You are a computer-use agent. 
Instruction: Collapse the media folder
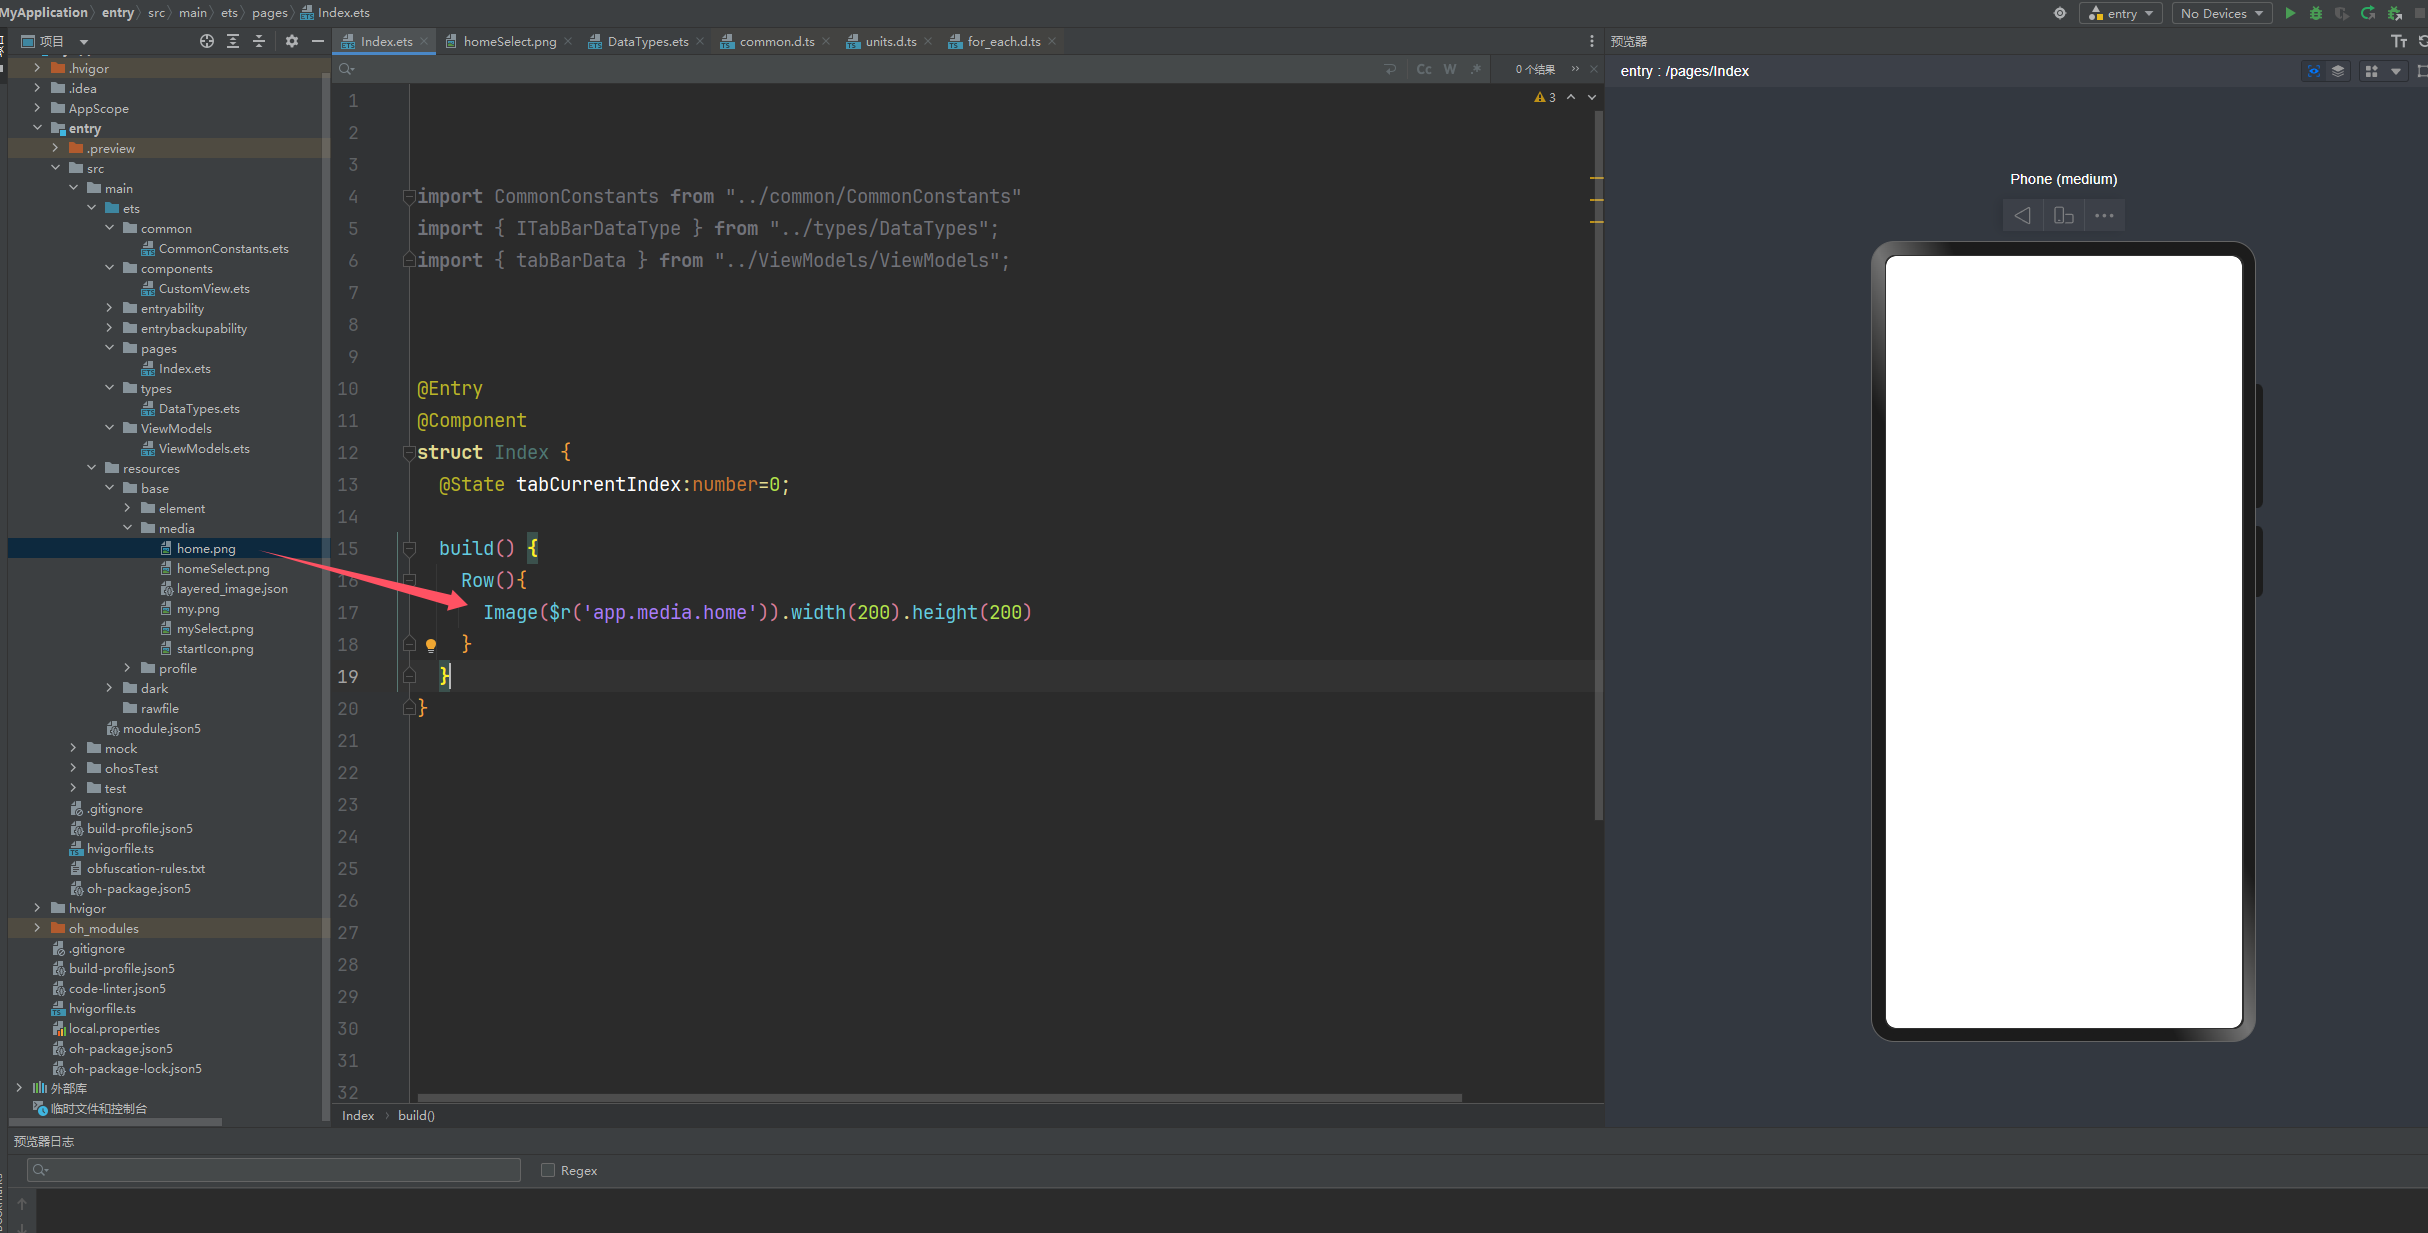pos(127,528)
